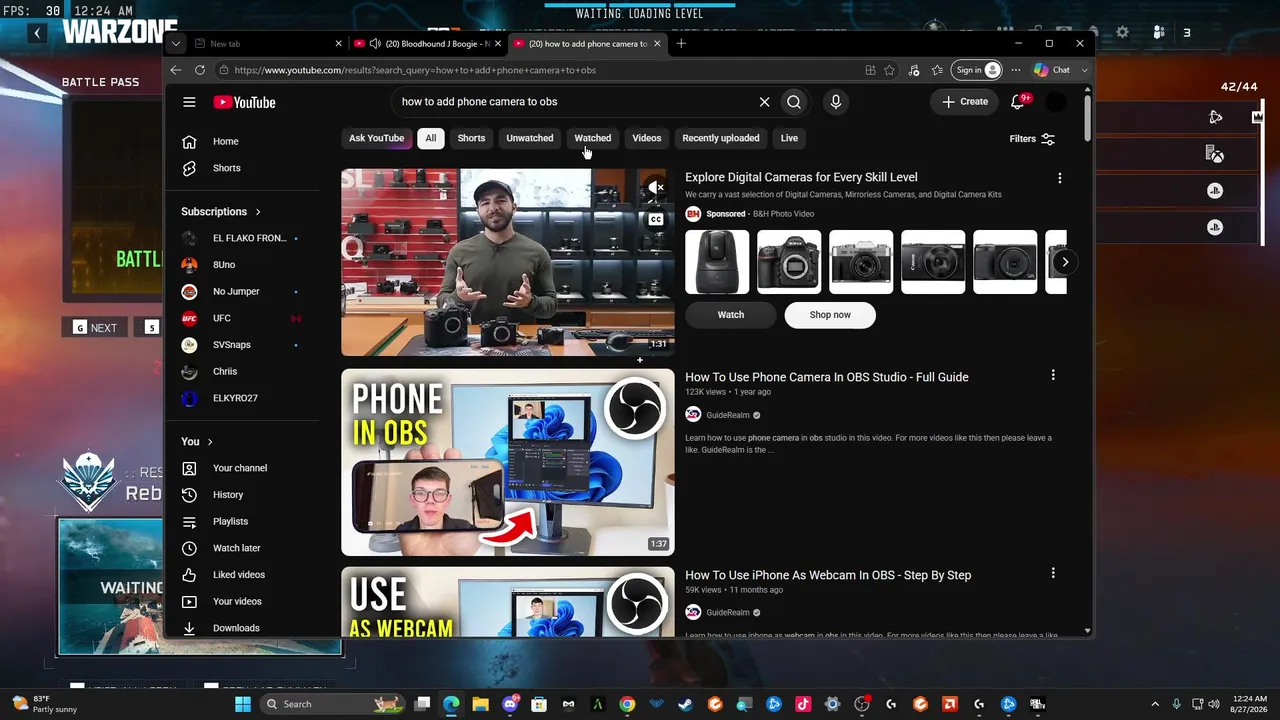Open the History icon in the sidebar
This screenshot has width=1280, height=720.
click(189, 495)
